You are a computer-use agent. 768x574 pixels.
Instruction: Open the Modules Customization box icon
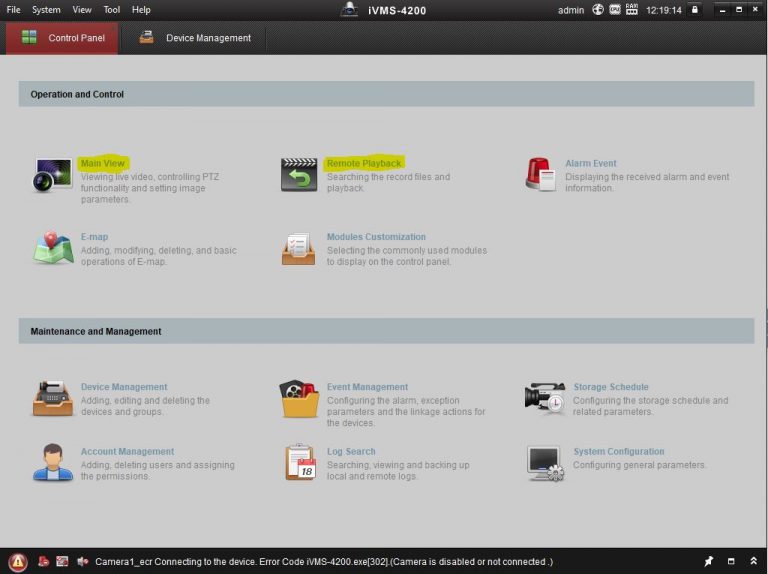click(298, 249)
